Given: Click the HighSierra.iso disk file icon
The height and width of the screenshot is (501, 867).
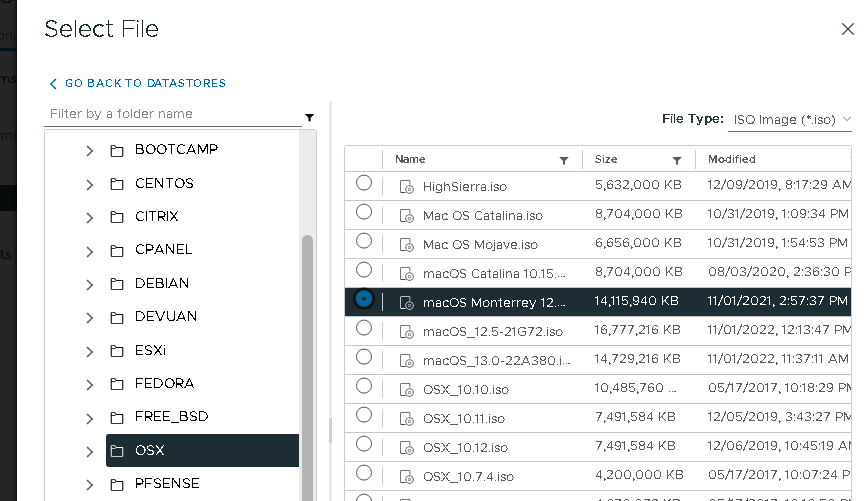Looking at the screenshot, I should point(406,187).
